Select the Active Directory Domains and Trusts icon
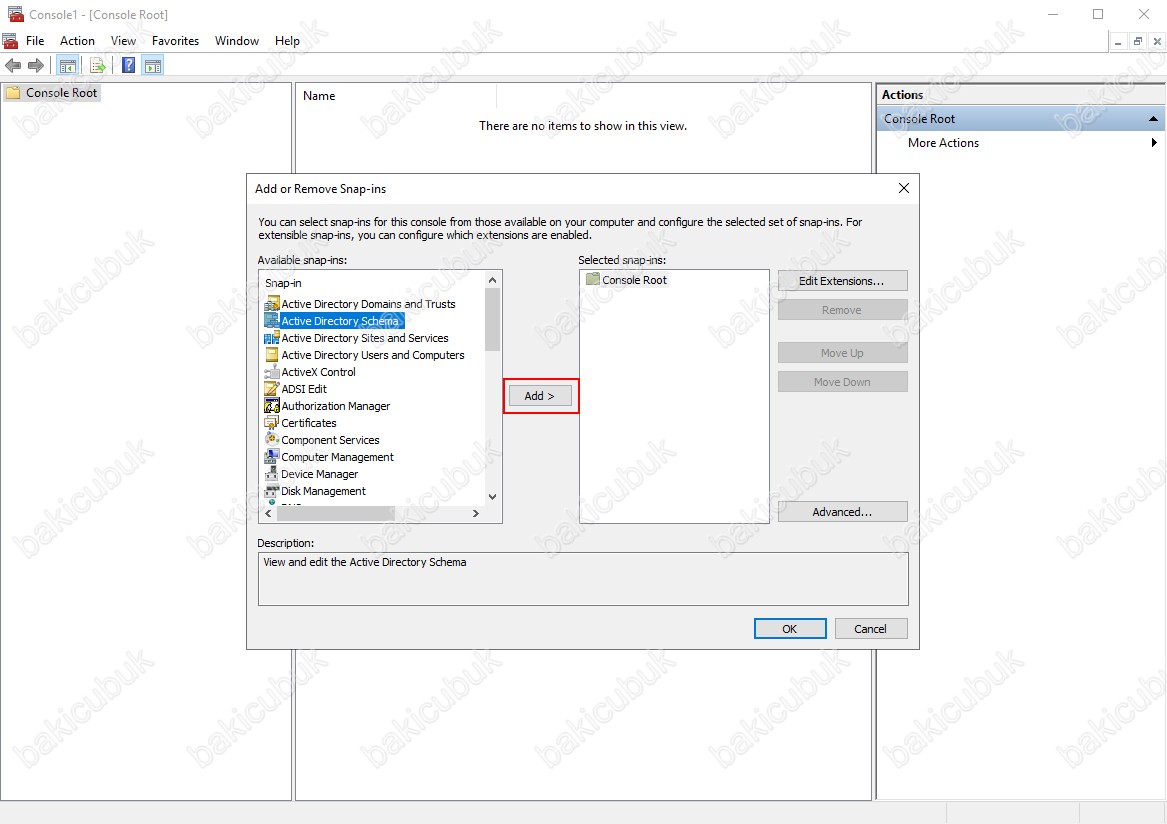The height and width of the screenshot is (824, 1167). coord(272,304)
